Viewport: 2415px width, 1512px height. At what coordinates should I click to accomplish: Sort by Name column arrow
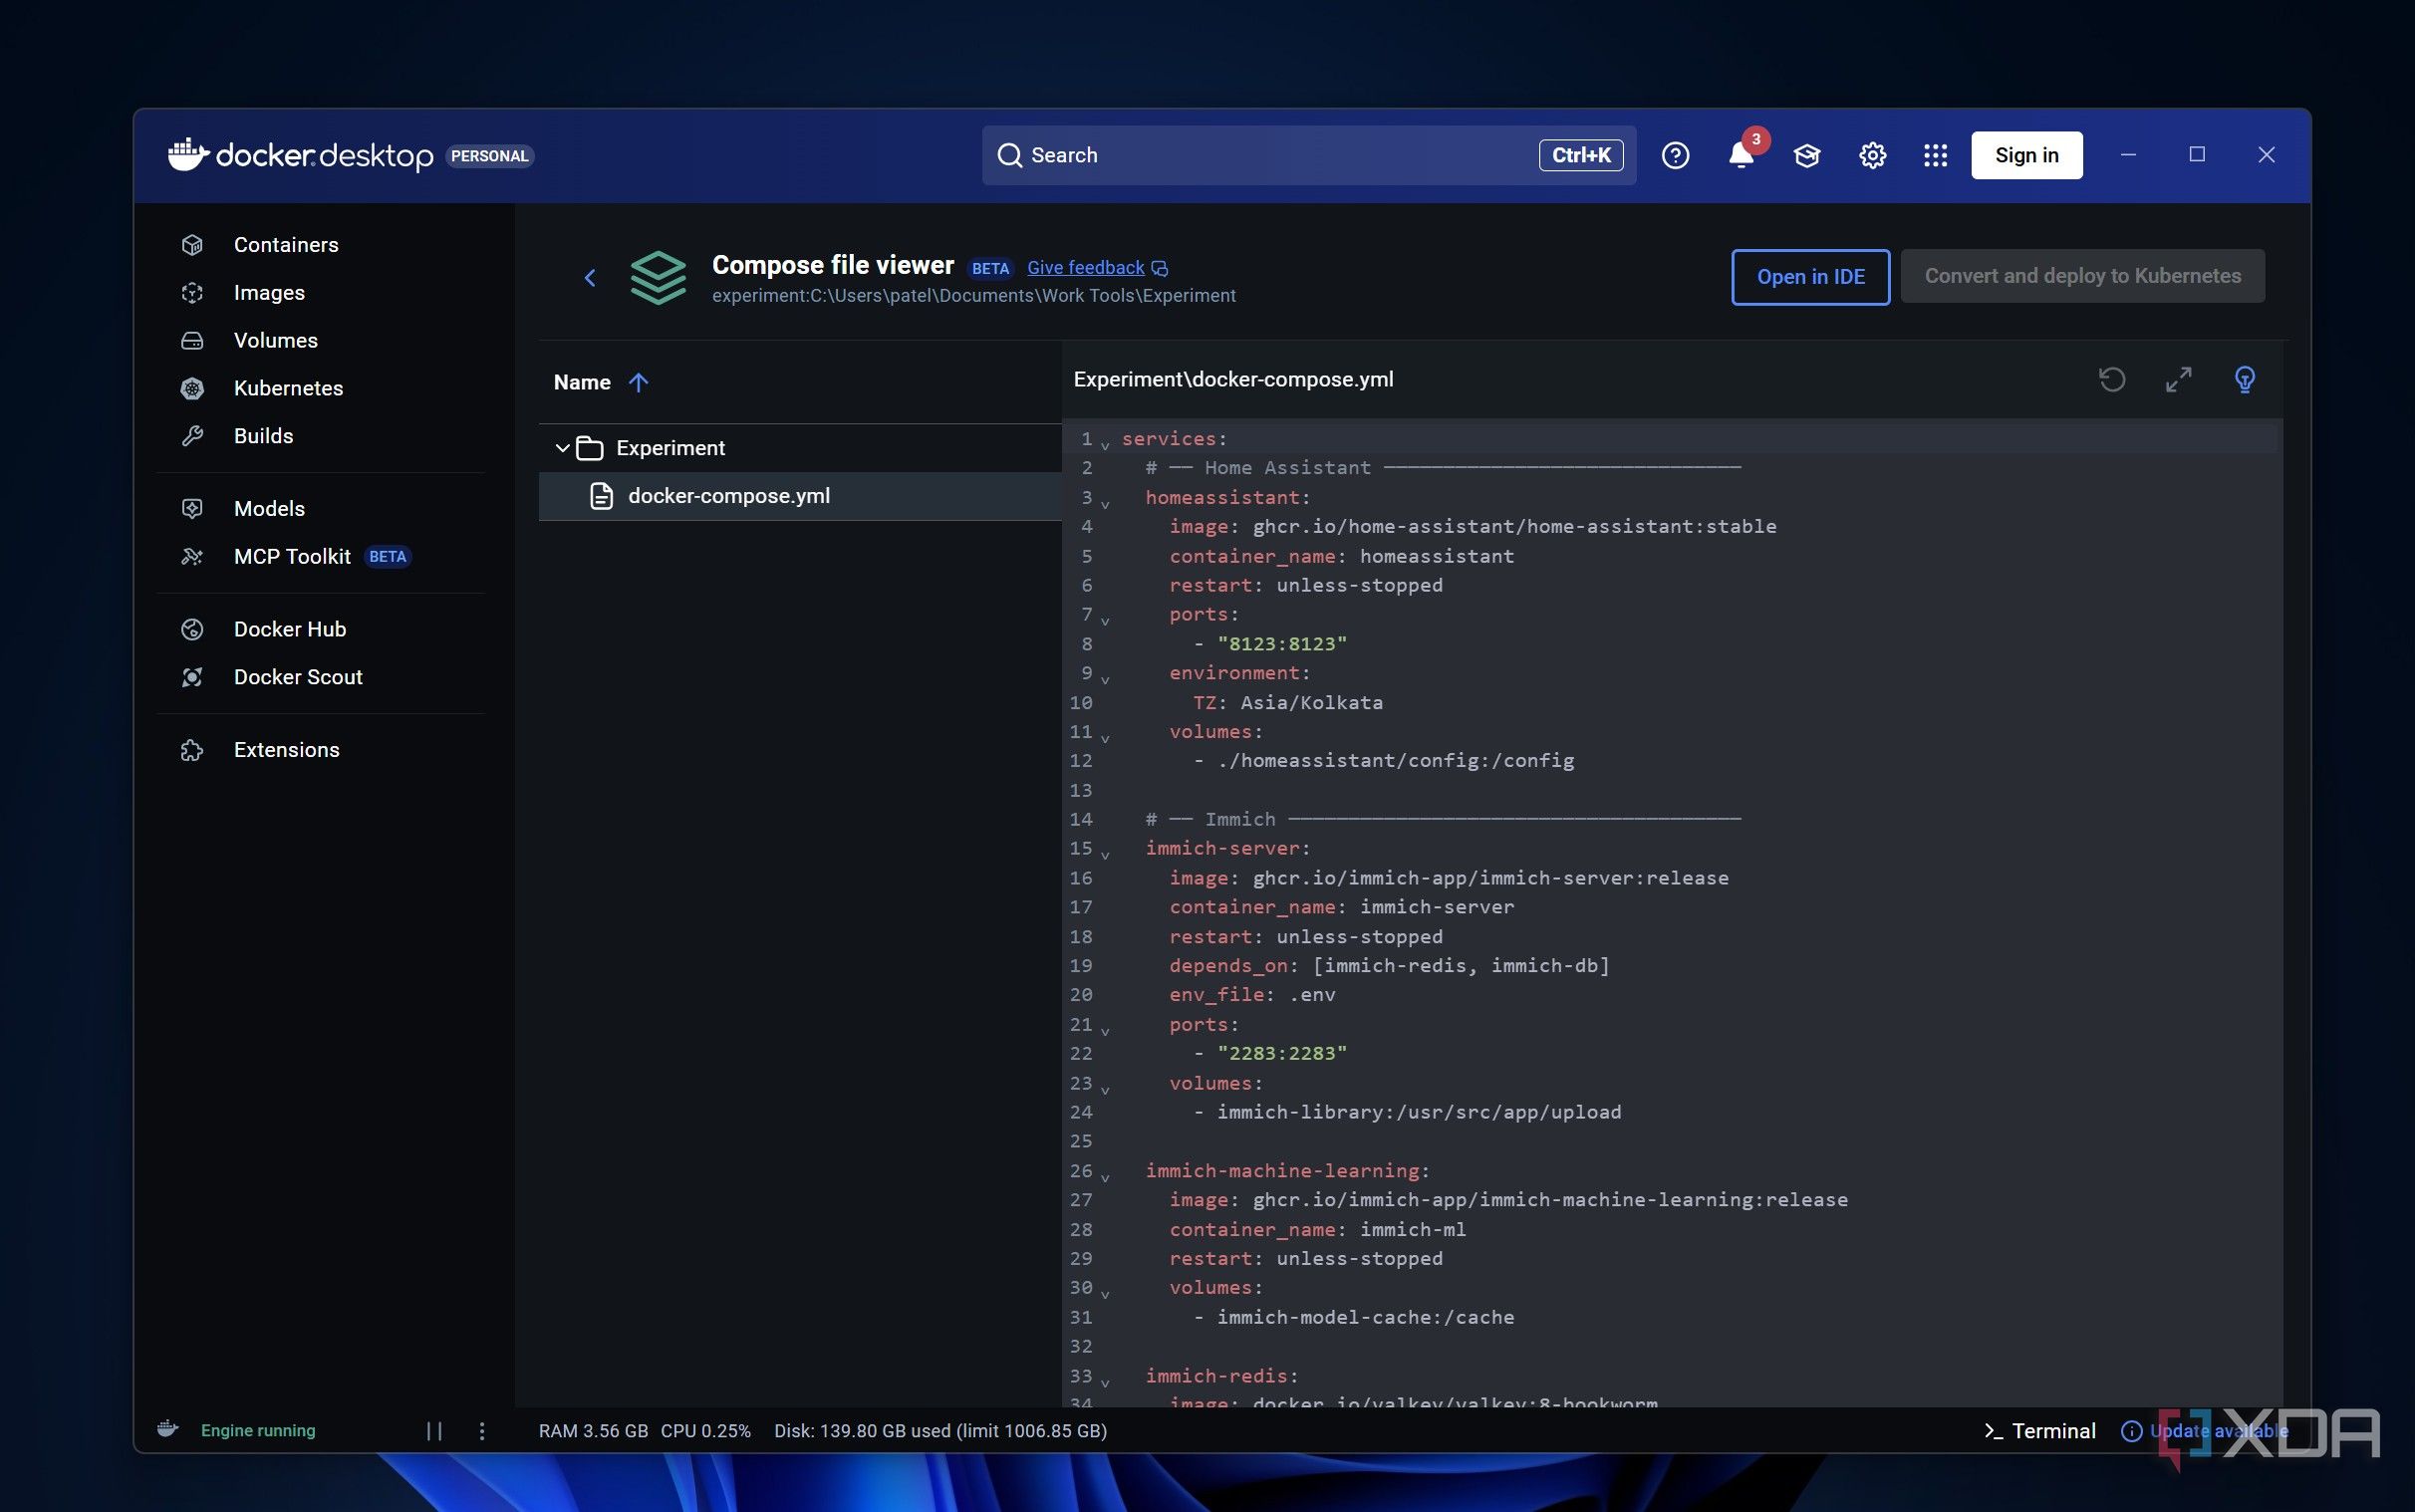click(x=638, y=382)
